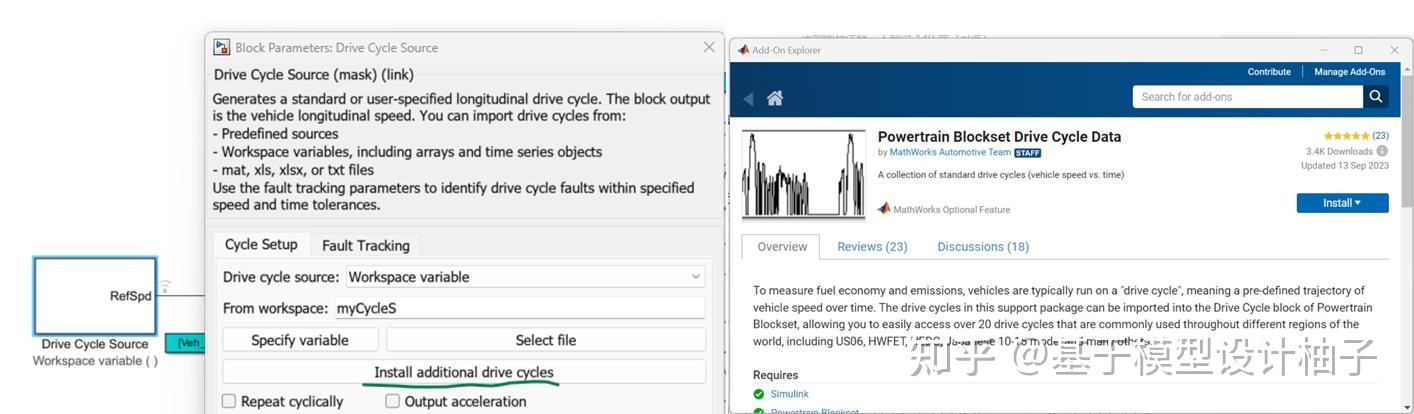
Task: Open the Discussions (18) tab
Action: [982, 247]
